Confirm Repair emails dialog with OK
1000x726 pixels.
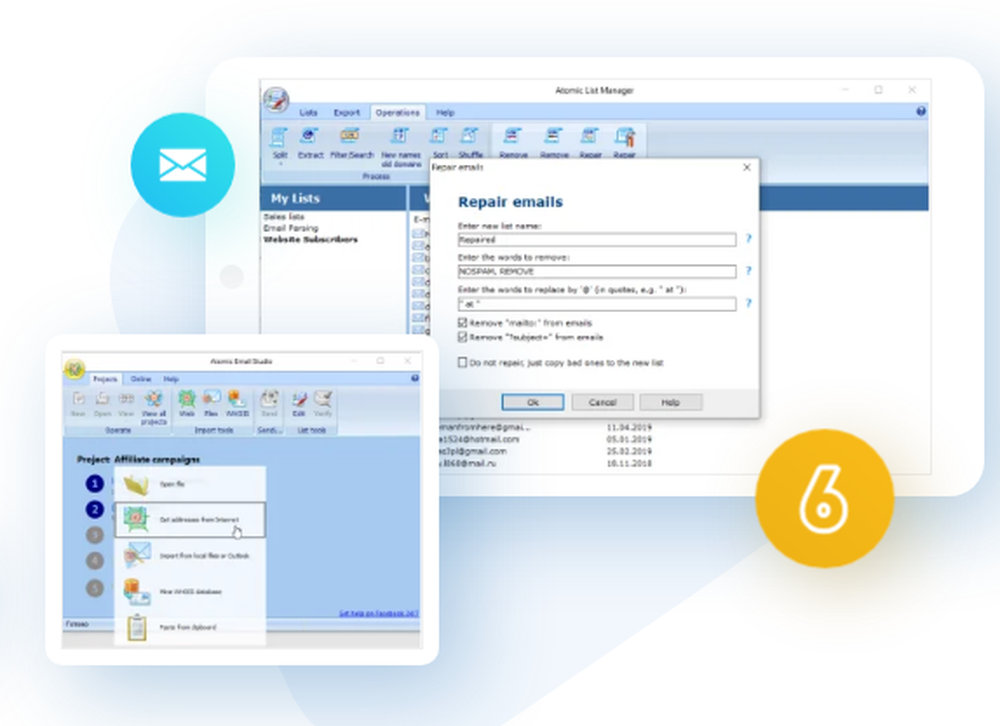point(533,402)
